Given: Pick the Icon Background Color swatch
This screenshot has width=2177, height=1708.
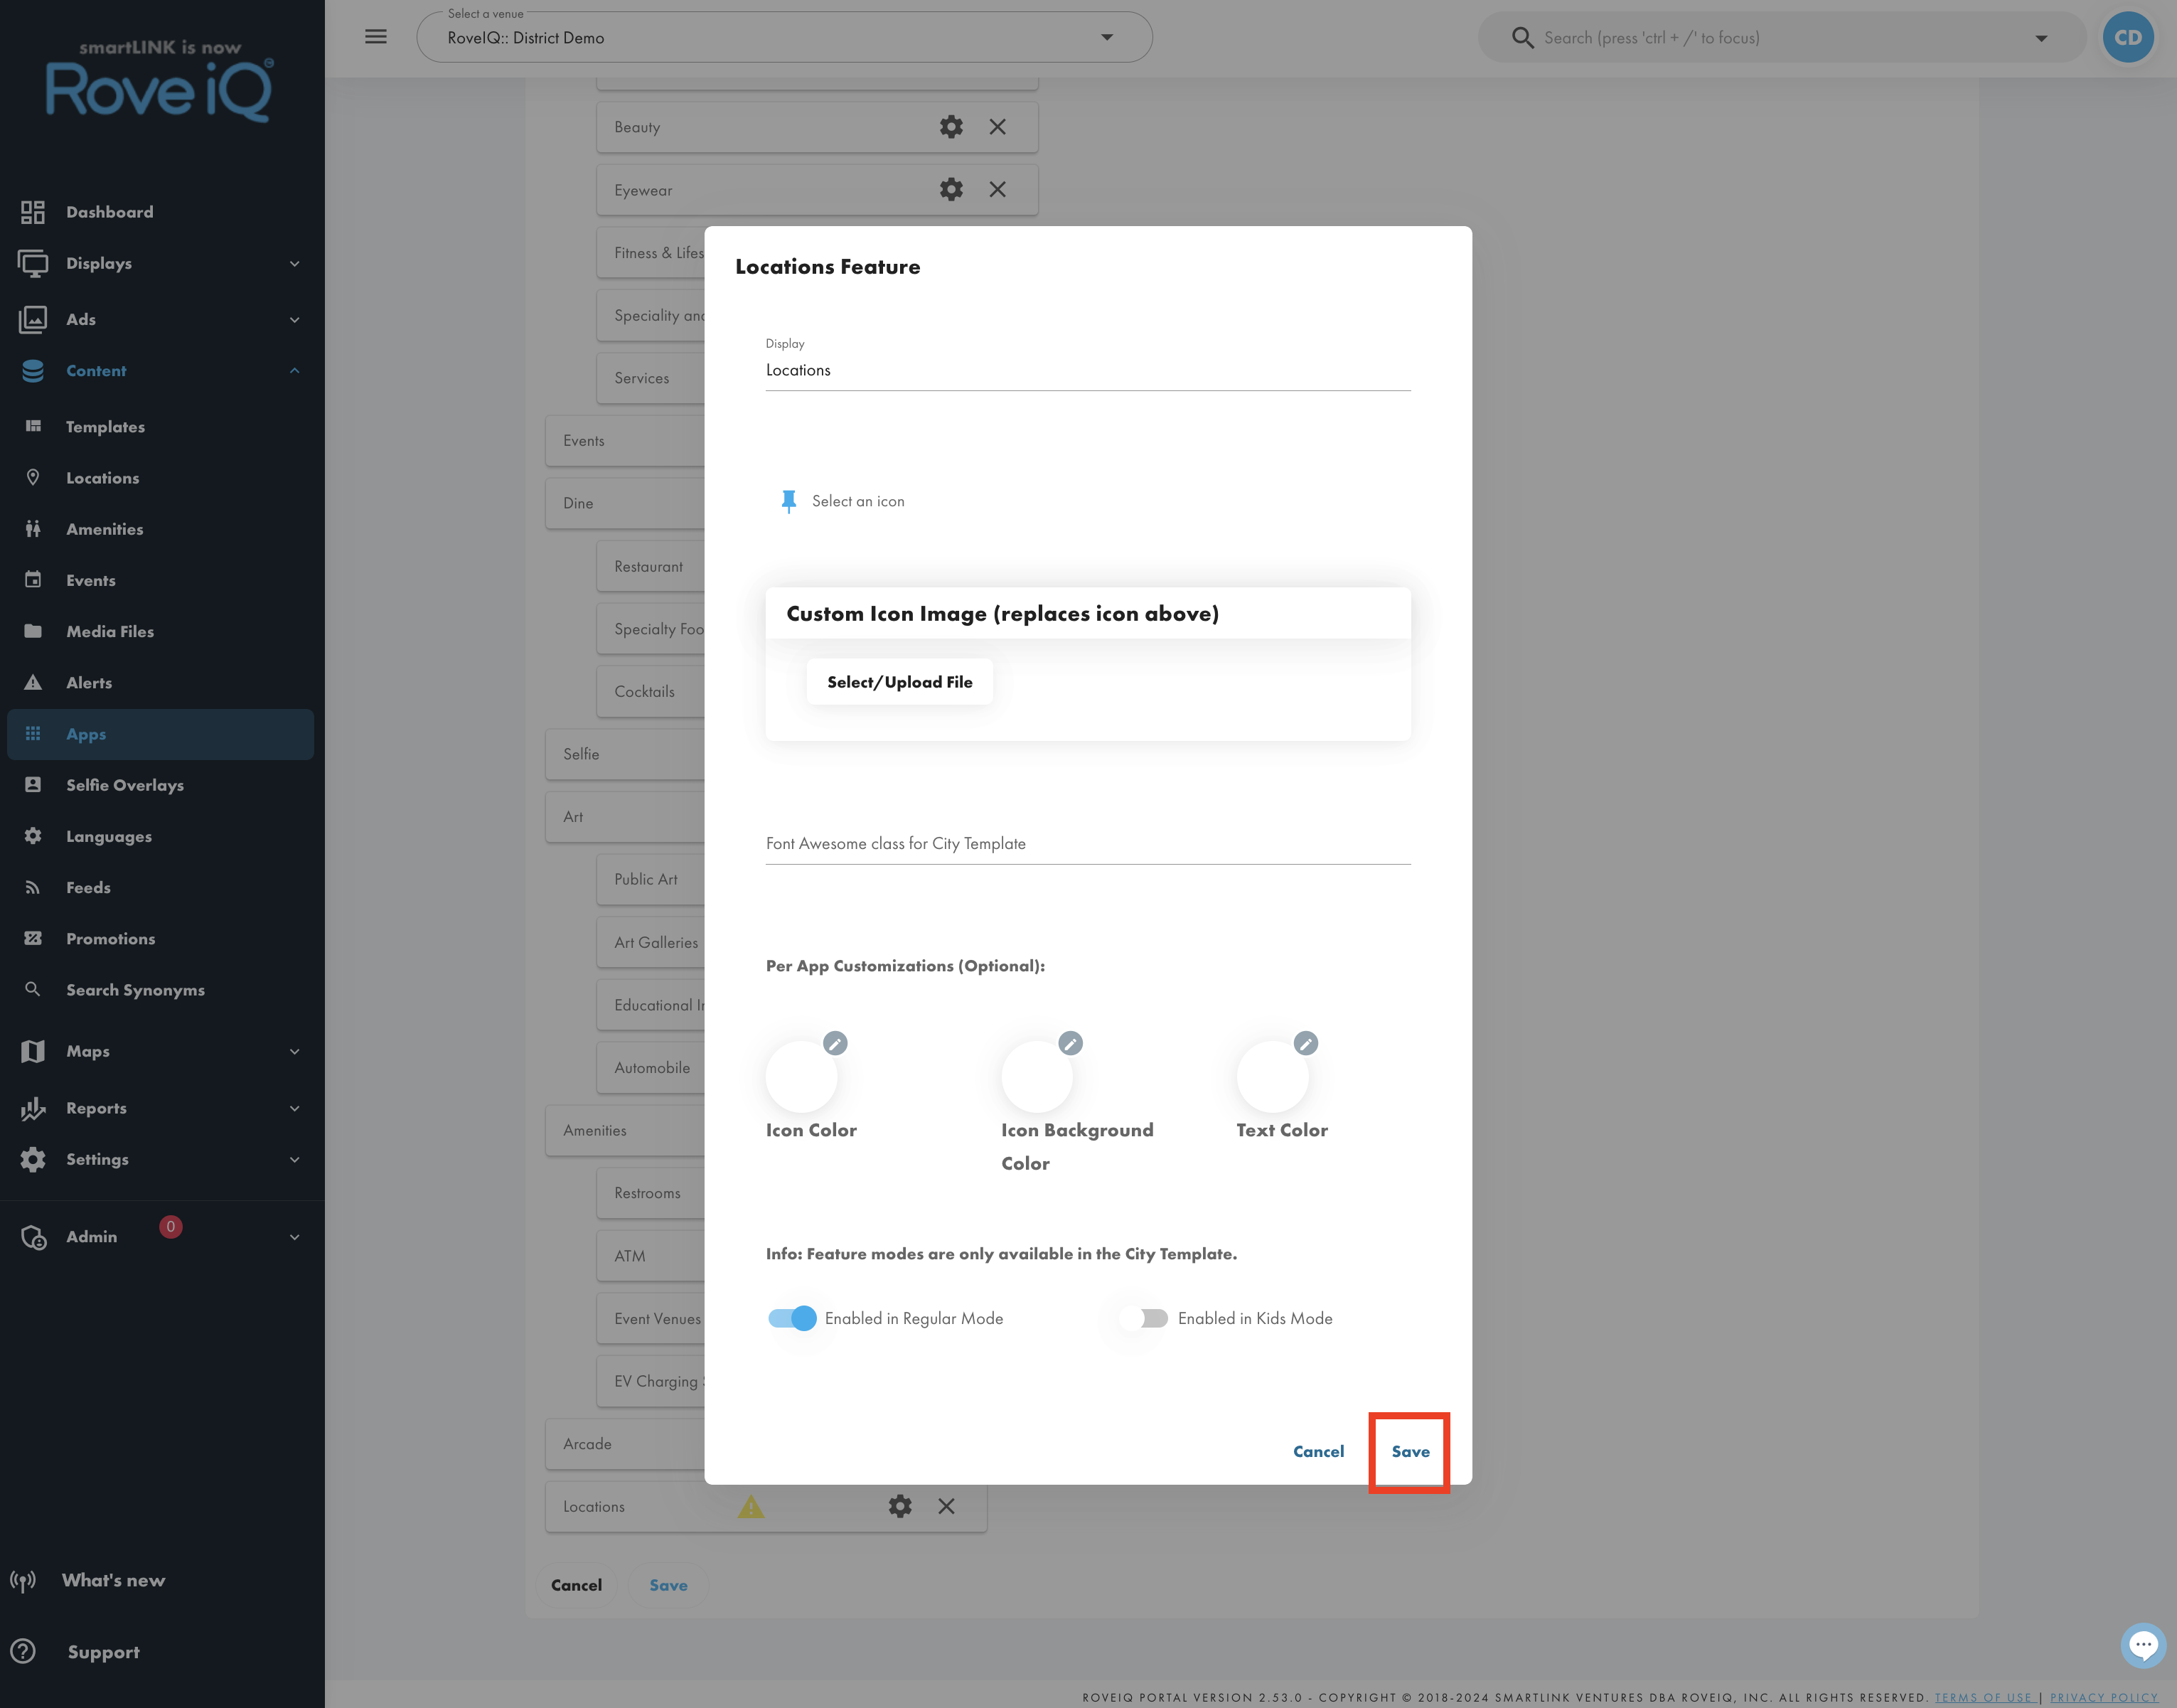Looking at the screenshot, I should pos(1037,1077).
